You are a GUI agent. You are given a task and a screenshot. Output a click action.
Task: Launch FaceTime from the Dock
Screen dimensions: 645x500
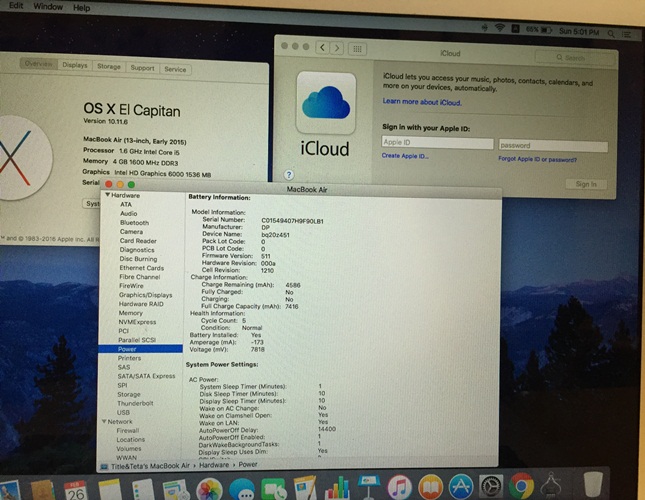click(274, 489)
